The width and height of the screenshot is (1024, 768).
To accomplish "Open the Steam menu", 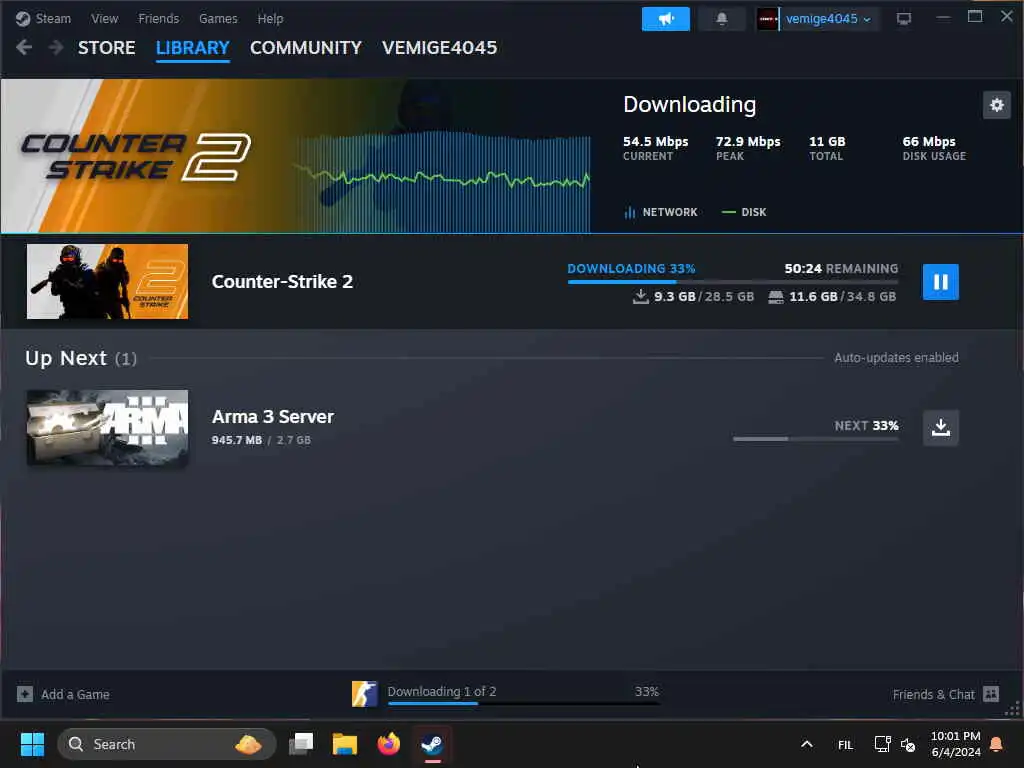I will click(x=53, y=18).
